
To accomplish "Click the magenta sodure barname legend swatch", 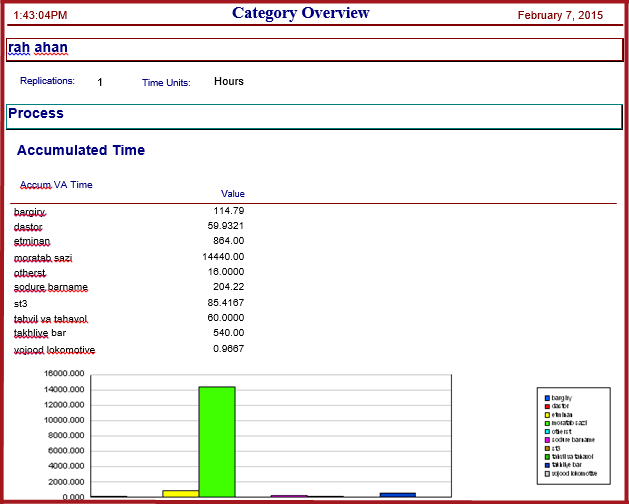I will 547,440.
